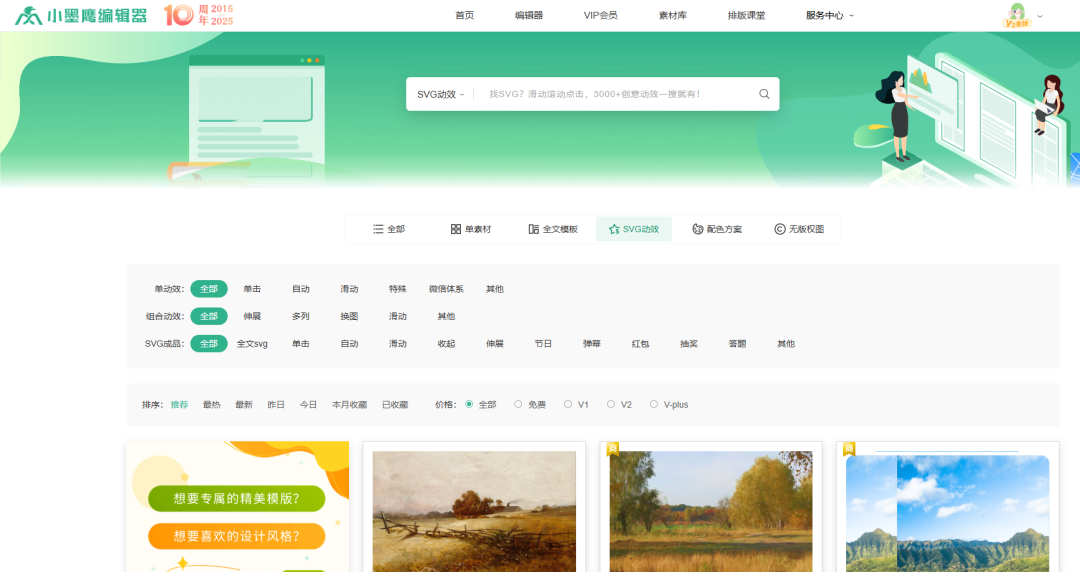Filter 组合动效 by 伸展
This screenshot has height=572, width=1080.
[252, 316]
